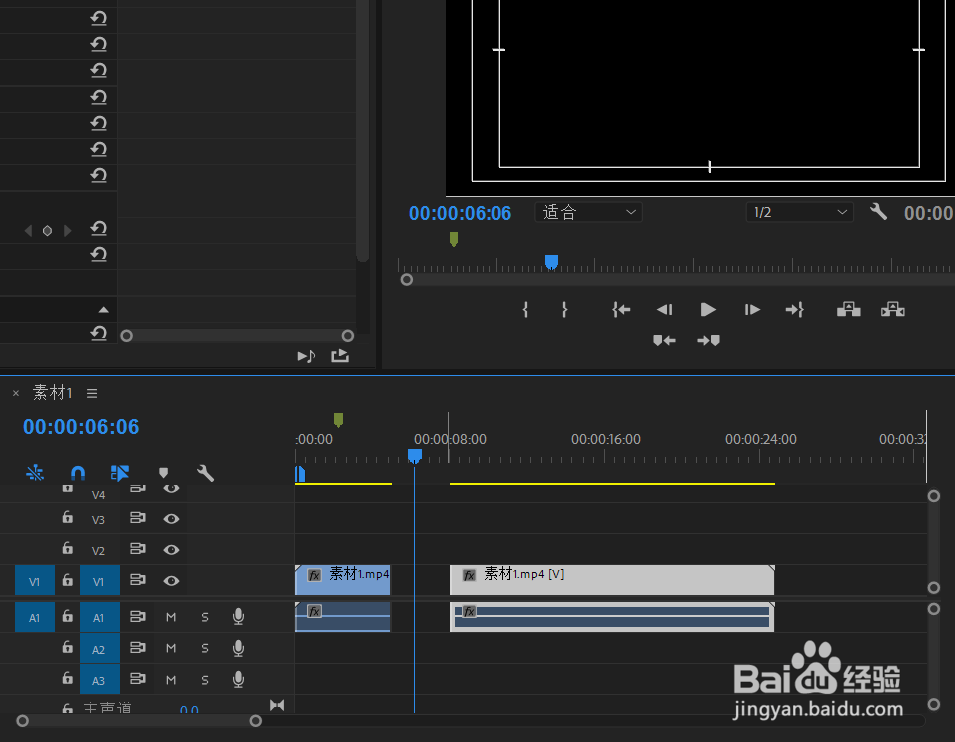
Task: Go to Out point in program monitor
Action: (795, 309)
